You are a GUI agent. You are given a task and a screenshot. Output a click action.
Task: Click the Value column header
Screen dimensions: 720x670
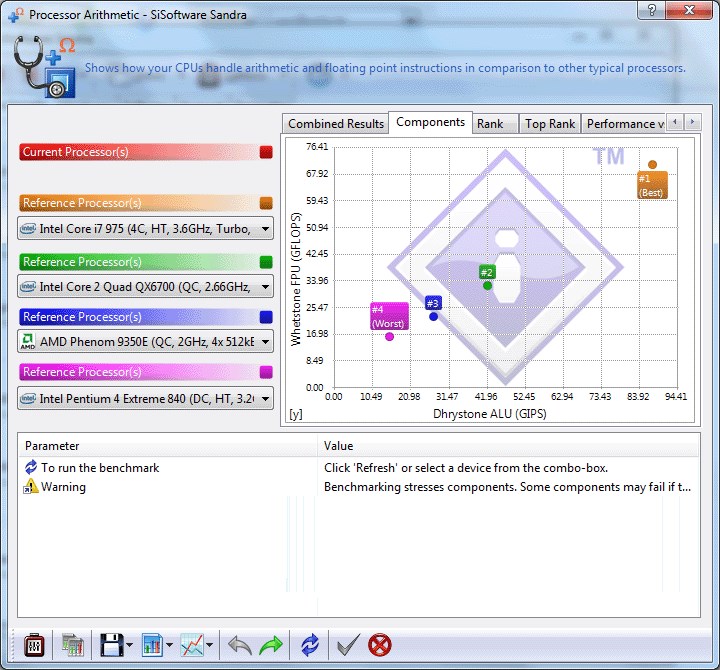point(508,446)
